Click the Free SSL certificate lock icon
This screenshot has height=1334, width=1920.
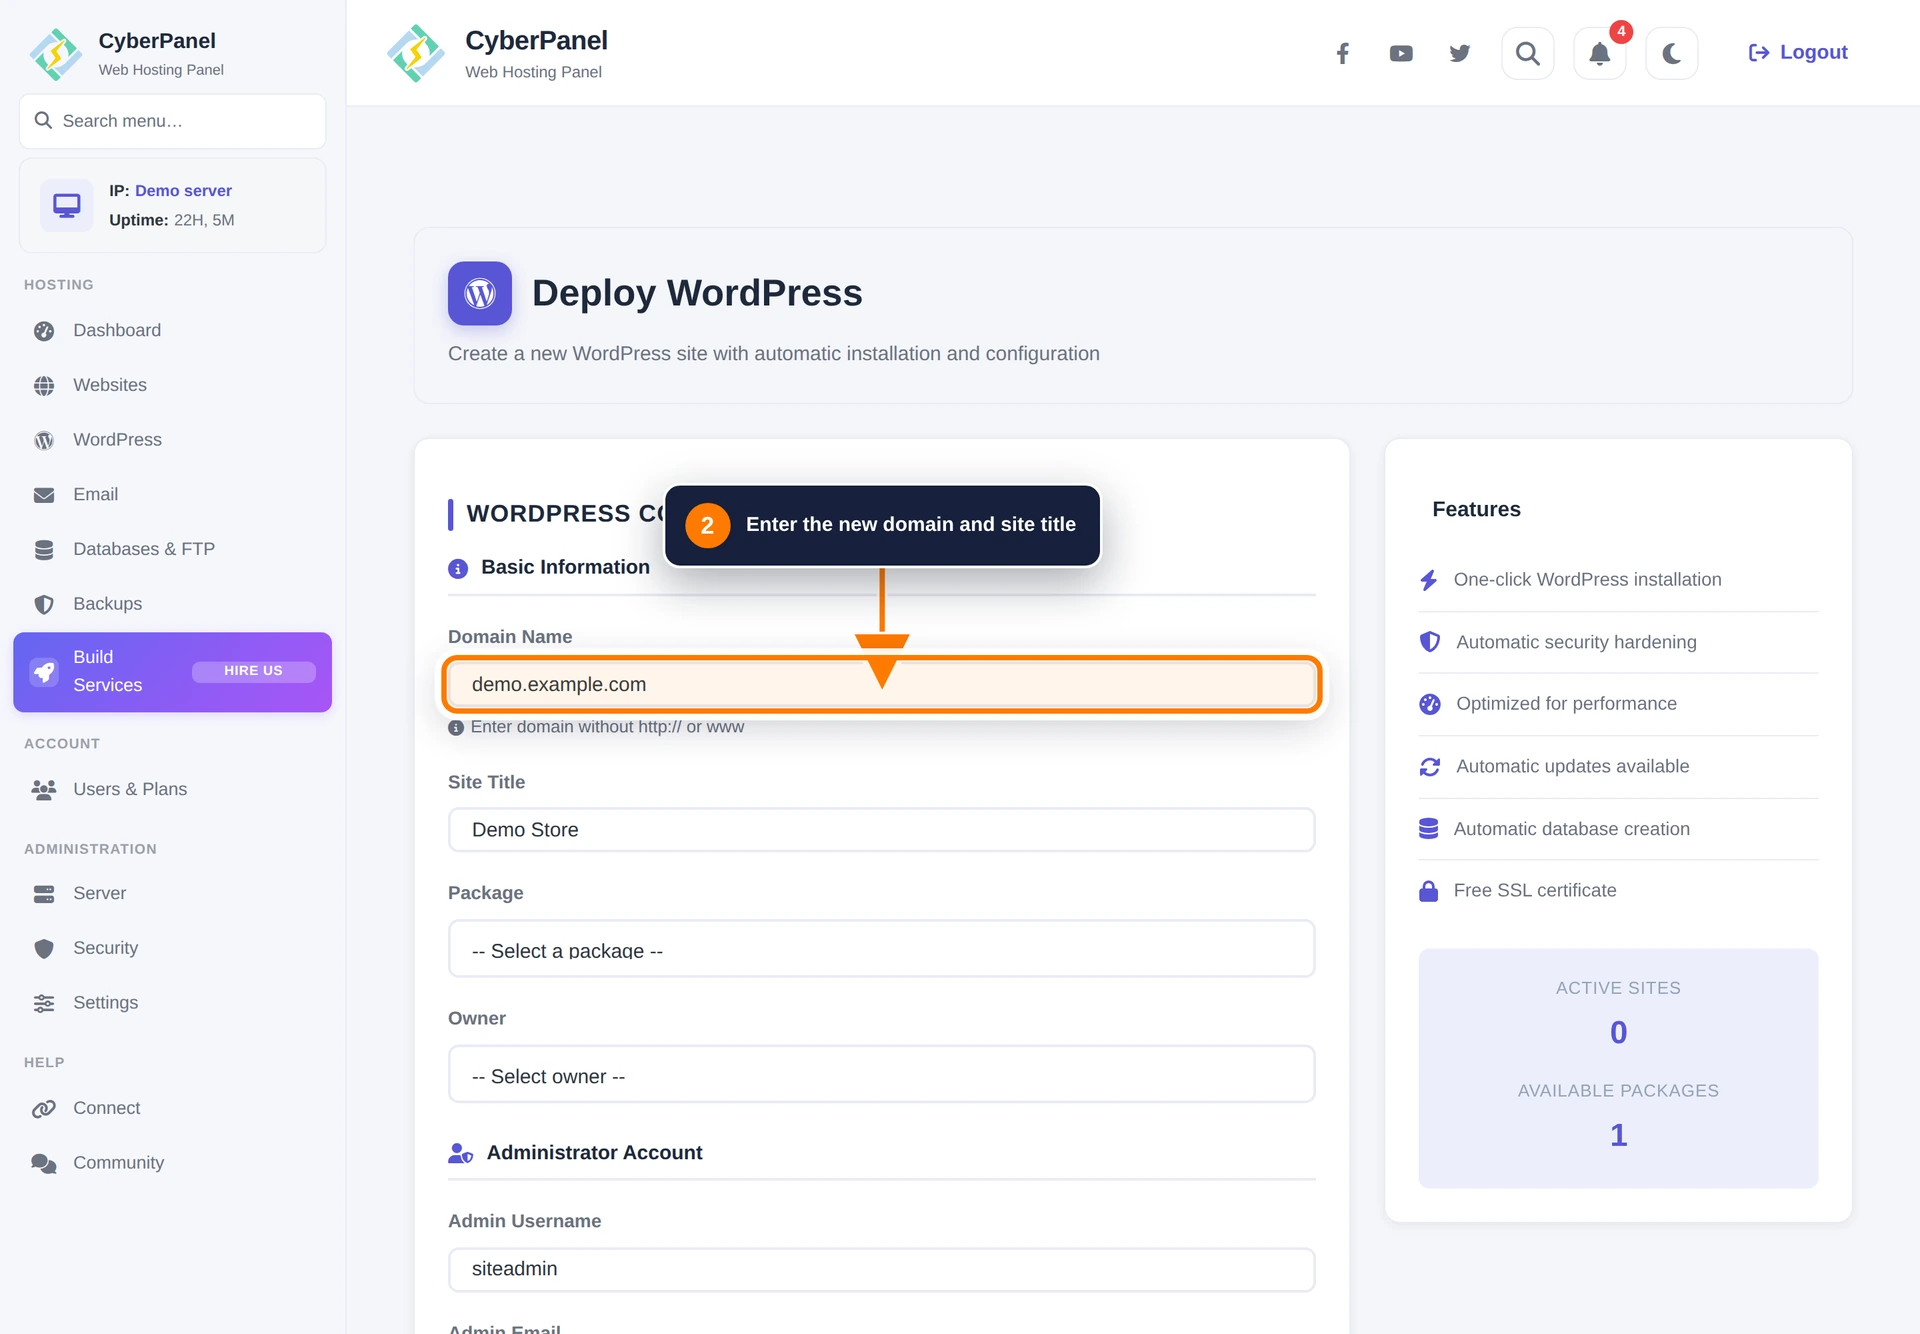(x=1428, y=891)
